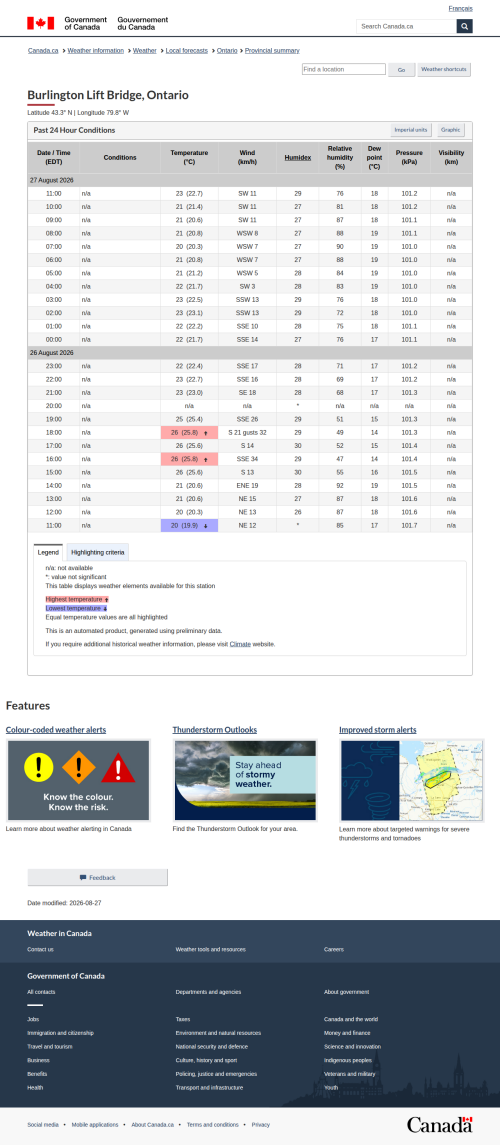The height and width of the screenshot is (1145, 500).
Task: Open the Climate website link
Action: 240,644
